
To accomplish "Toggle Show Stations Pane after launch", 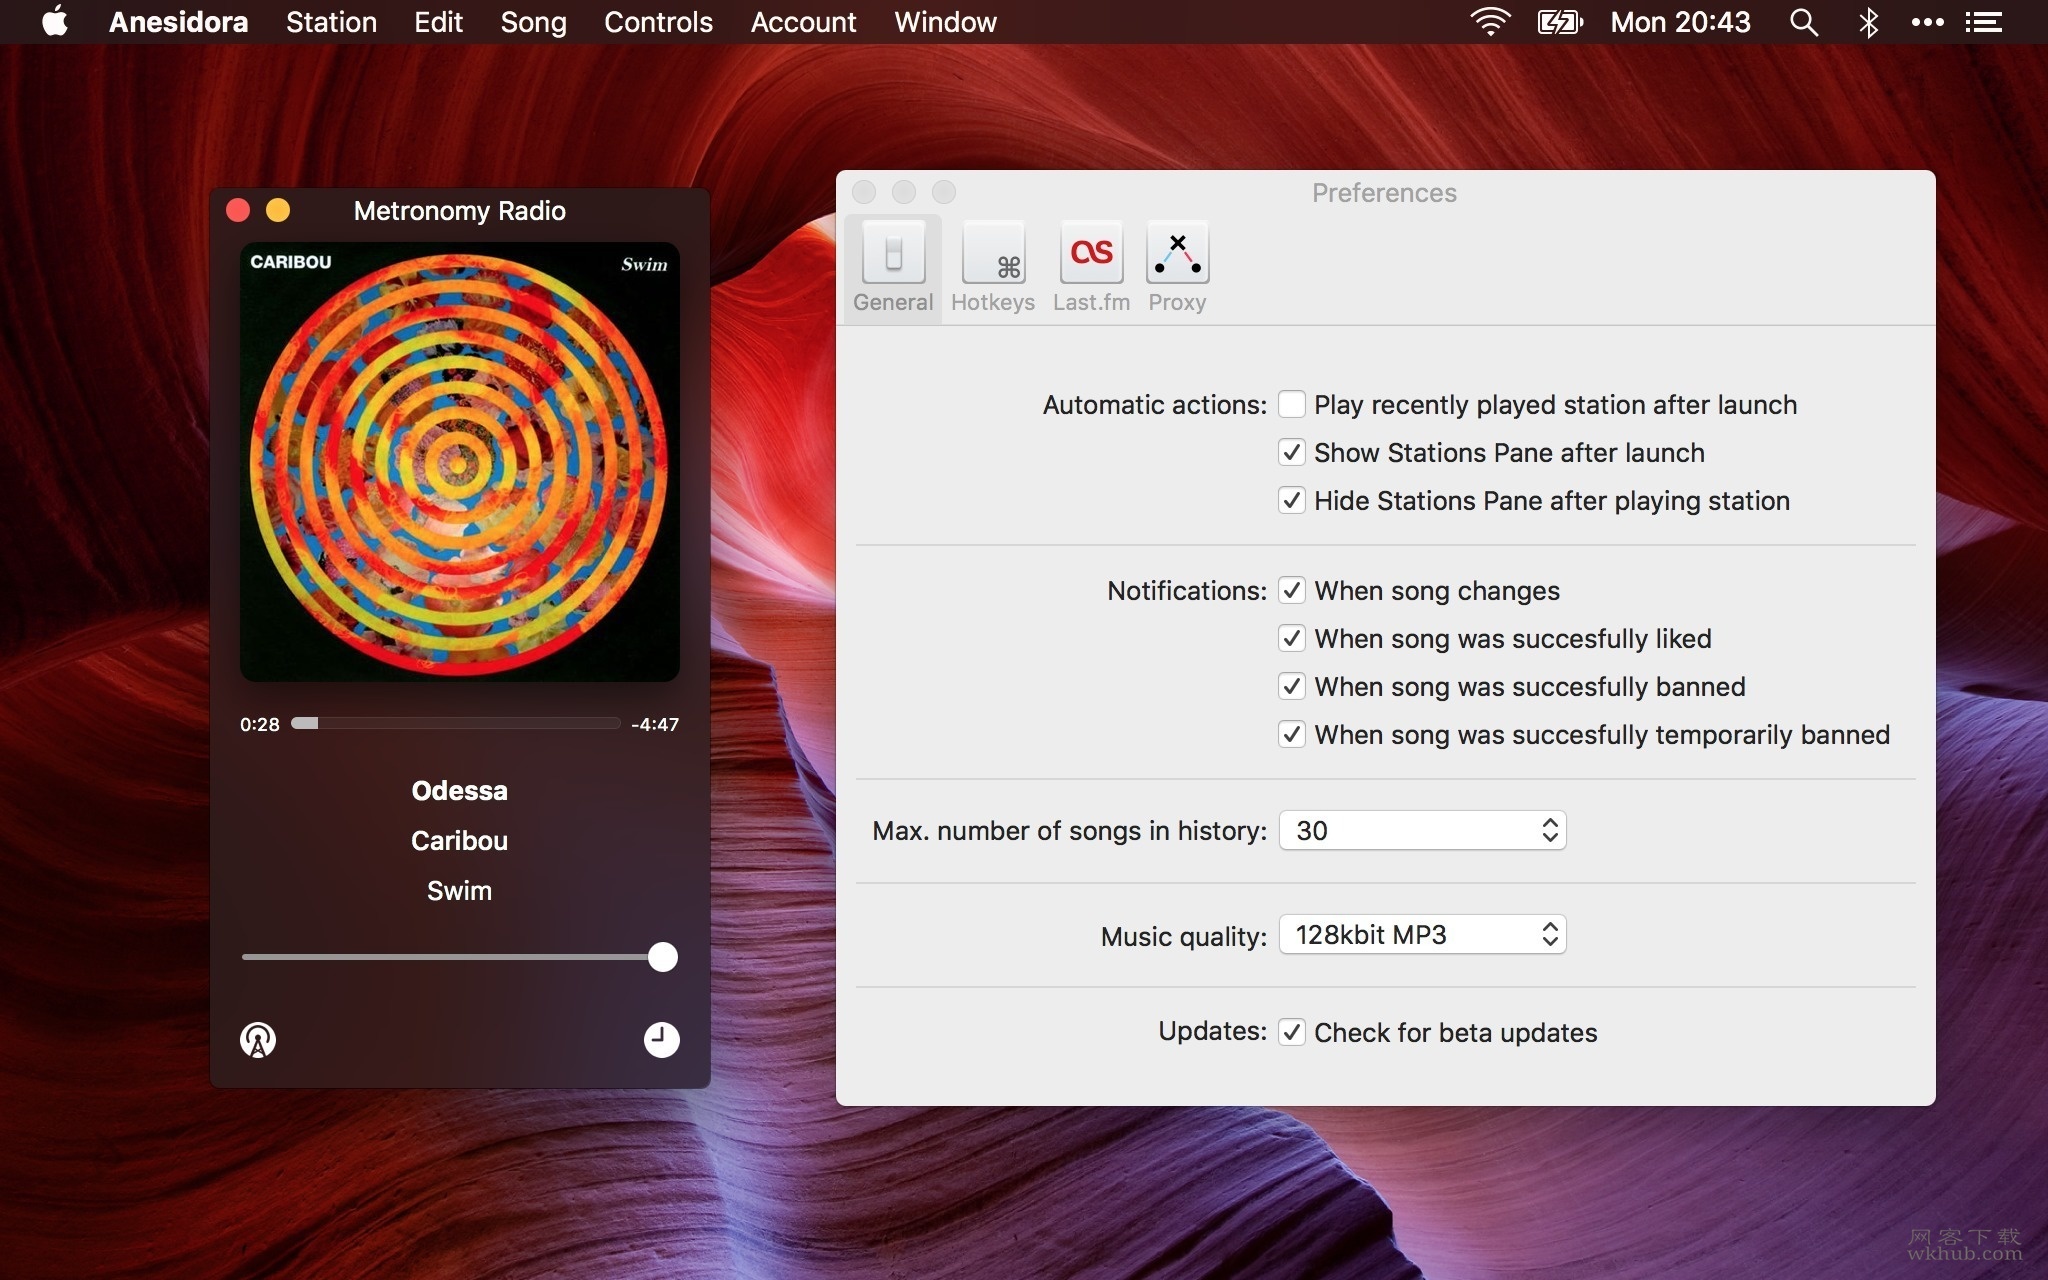I will [1292, 452].
